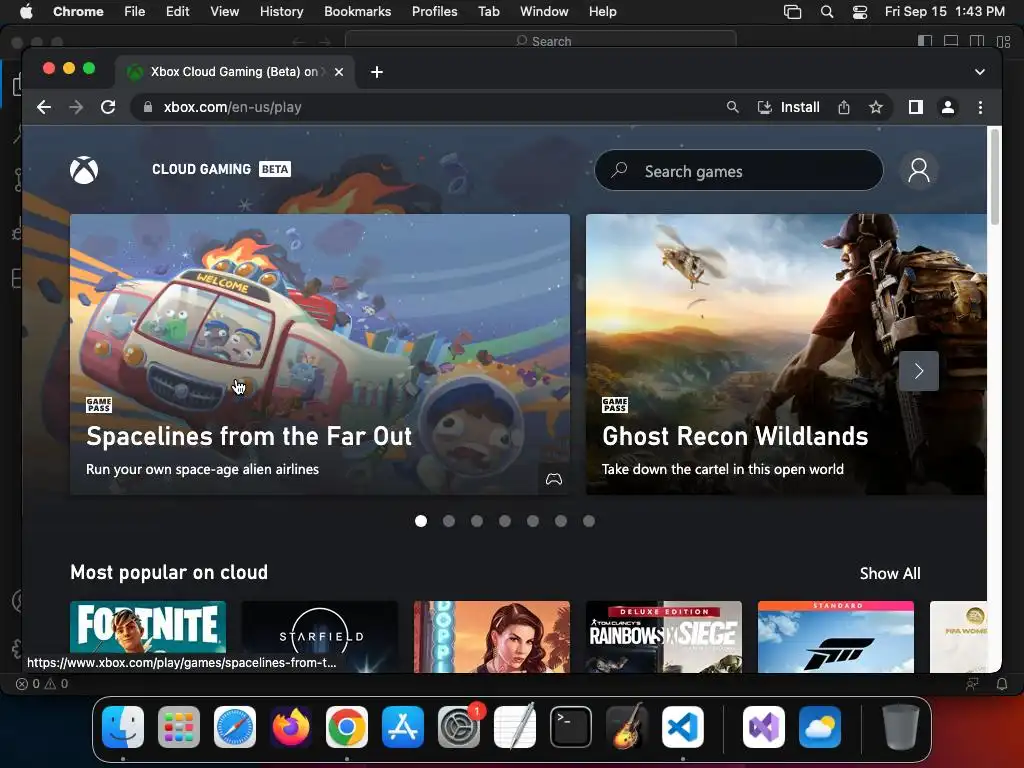Launch Safari from the dock
Viewport: 1024px width, 768px height.
click(235, 727)
